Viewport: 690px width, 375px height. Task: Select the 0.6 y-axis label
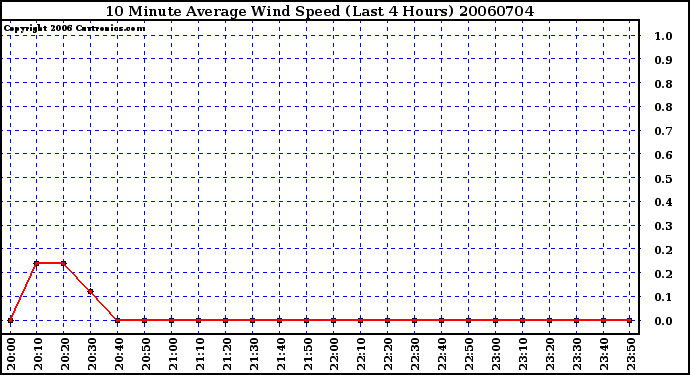(x=663, y=155)
